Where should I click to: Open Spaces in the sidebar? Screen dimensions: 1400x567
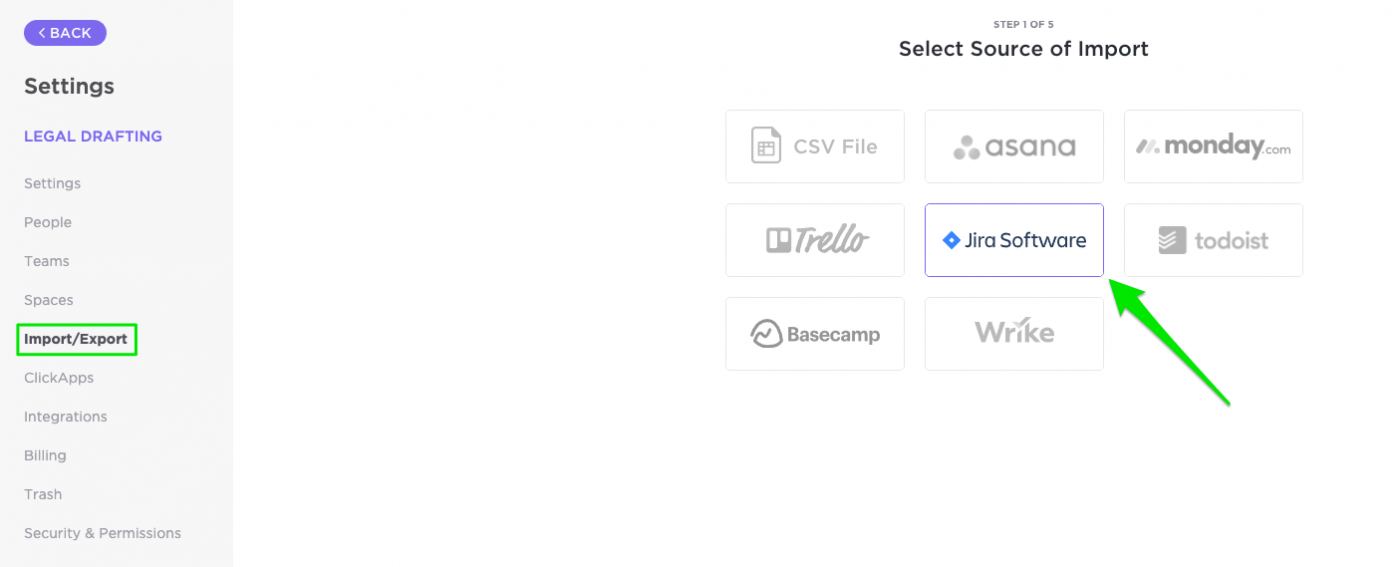tap(49, 300)
